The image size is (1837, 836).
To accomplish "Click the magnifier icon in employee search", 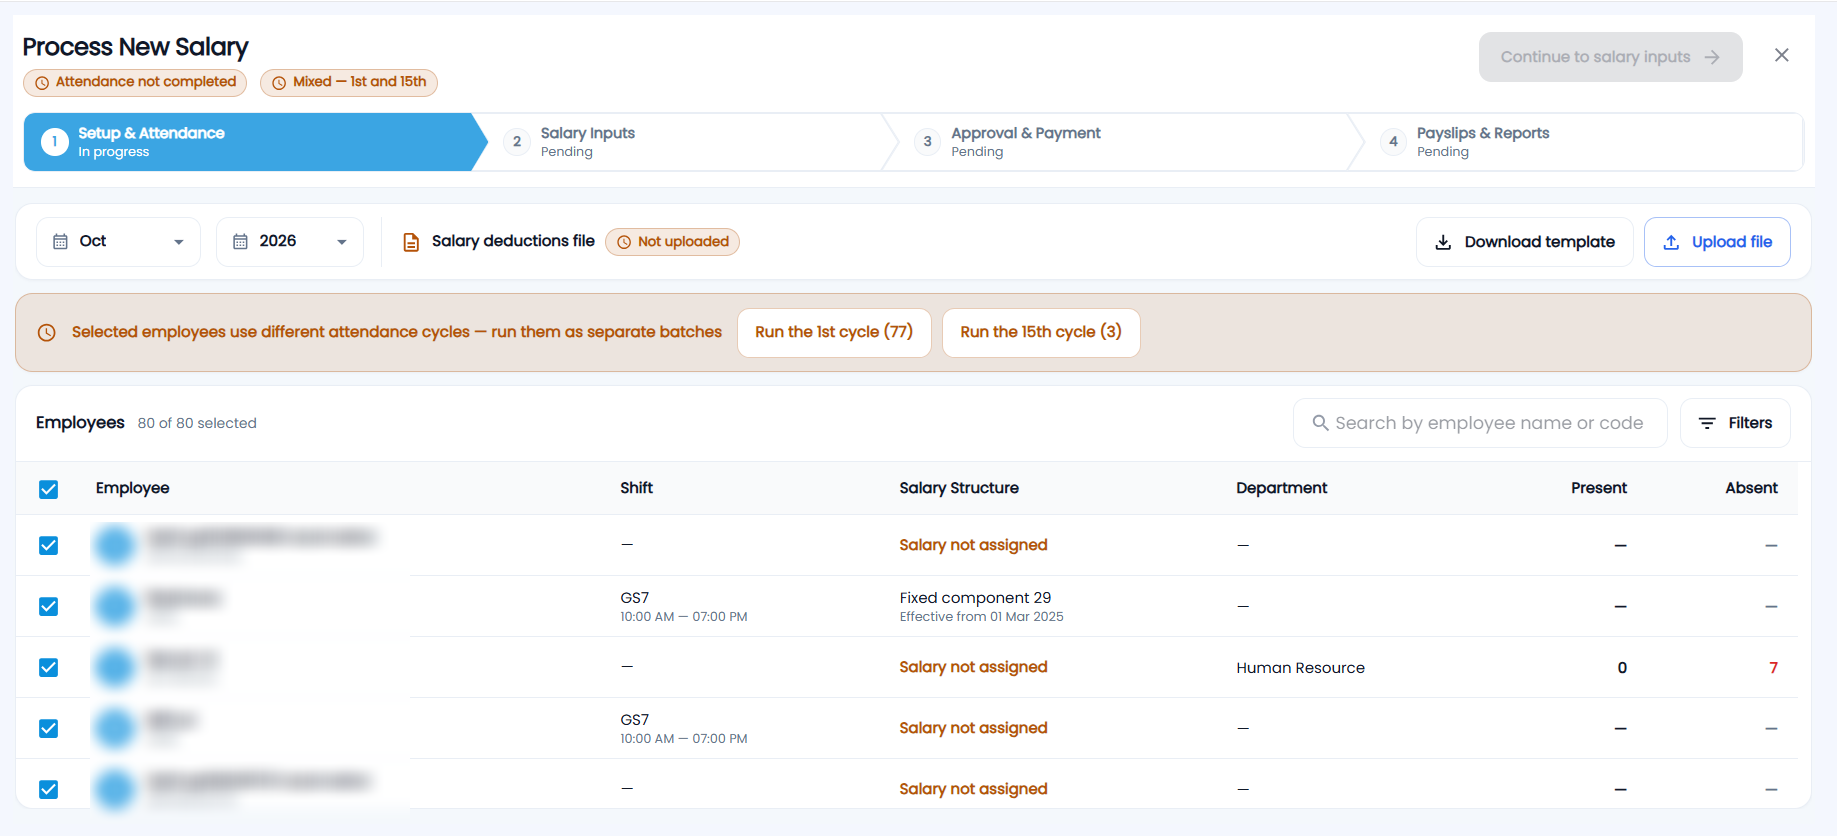I will point(1320,423).
